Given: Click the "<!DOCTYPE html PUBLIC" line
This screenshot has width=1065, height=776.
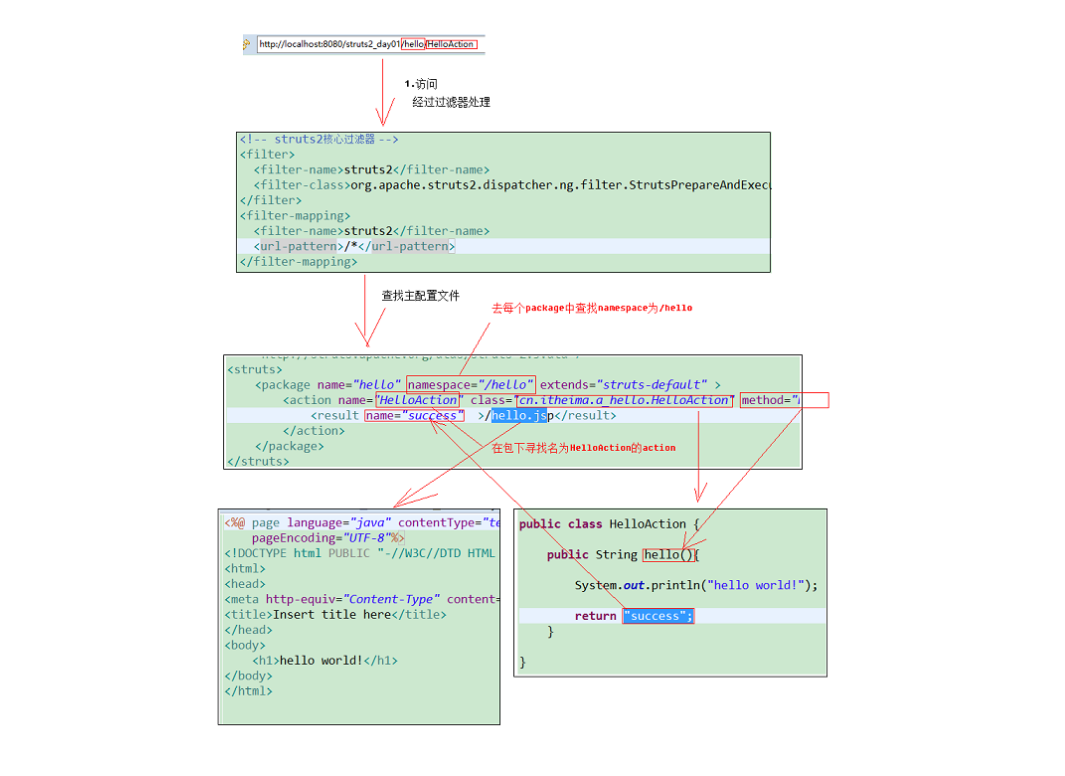Looking at the screenshot, I should 360,553.
